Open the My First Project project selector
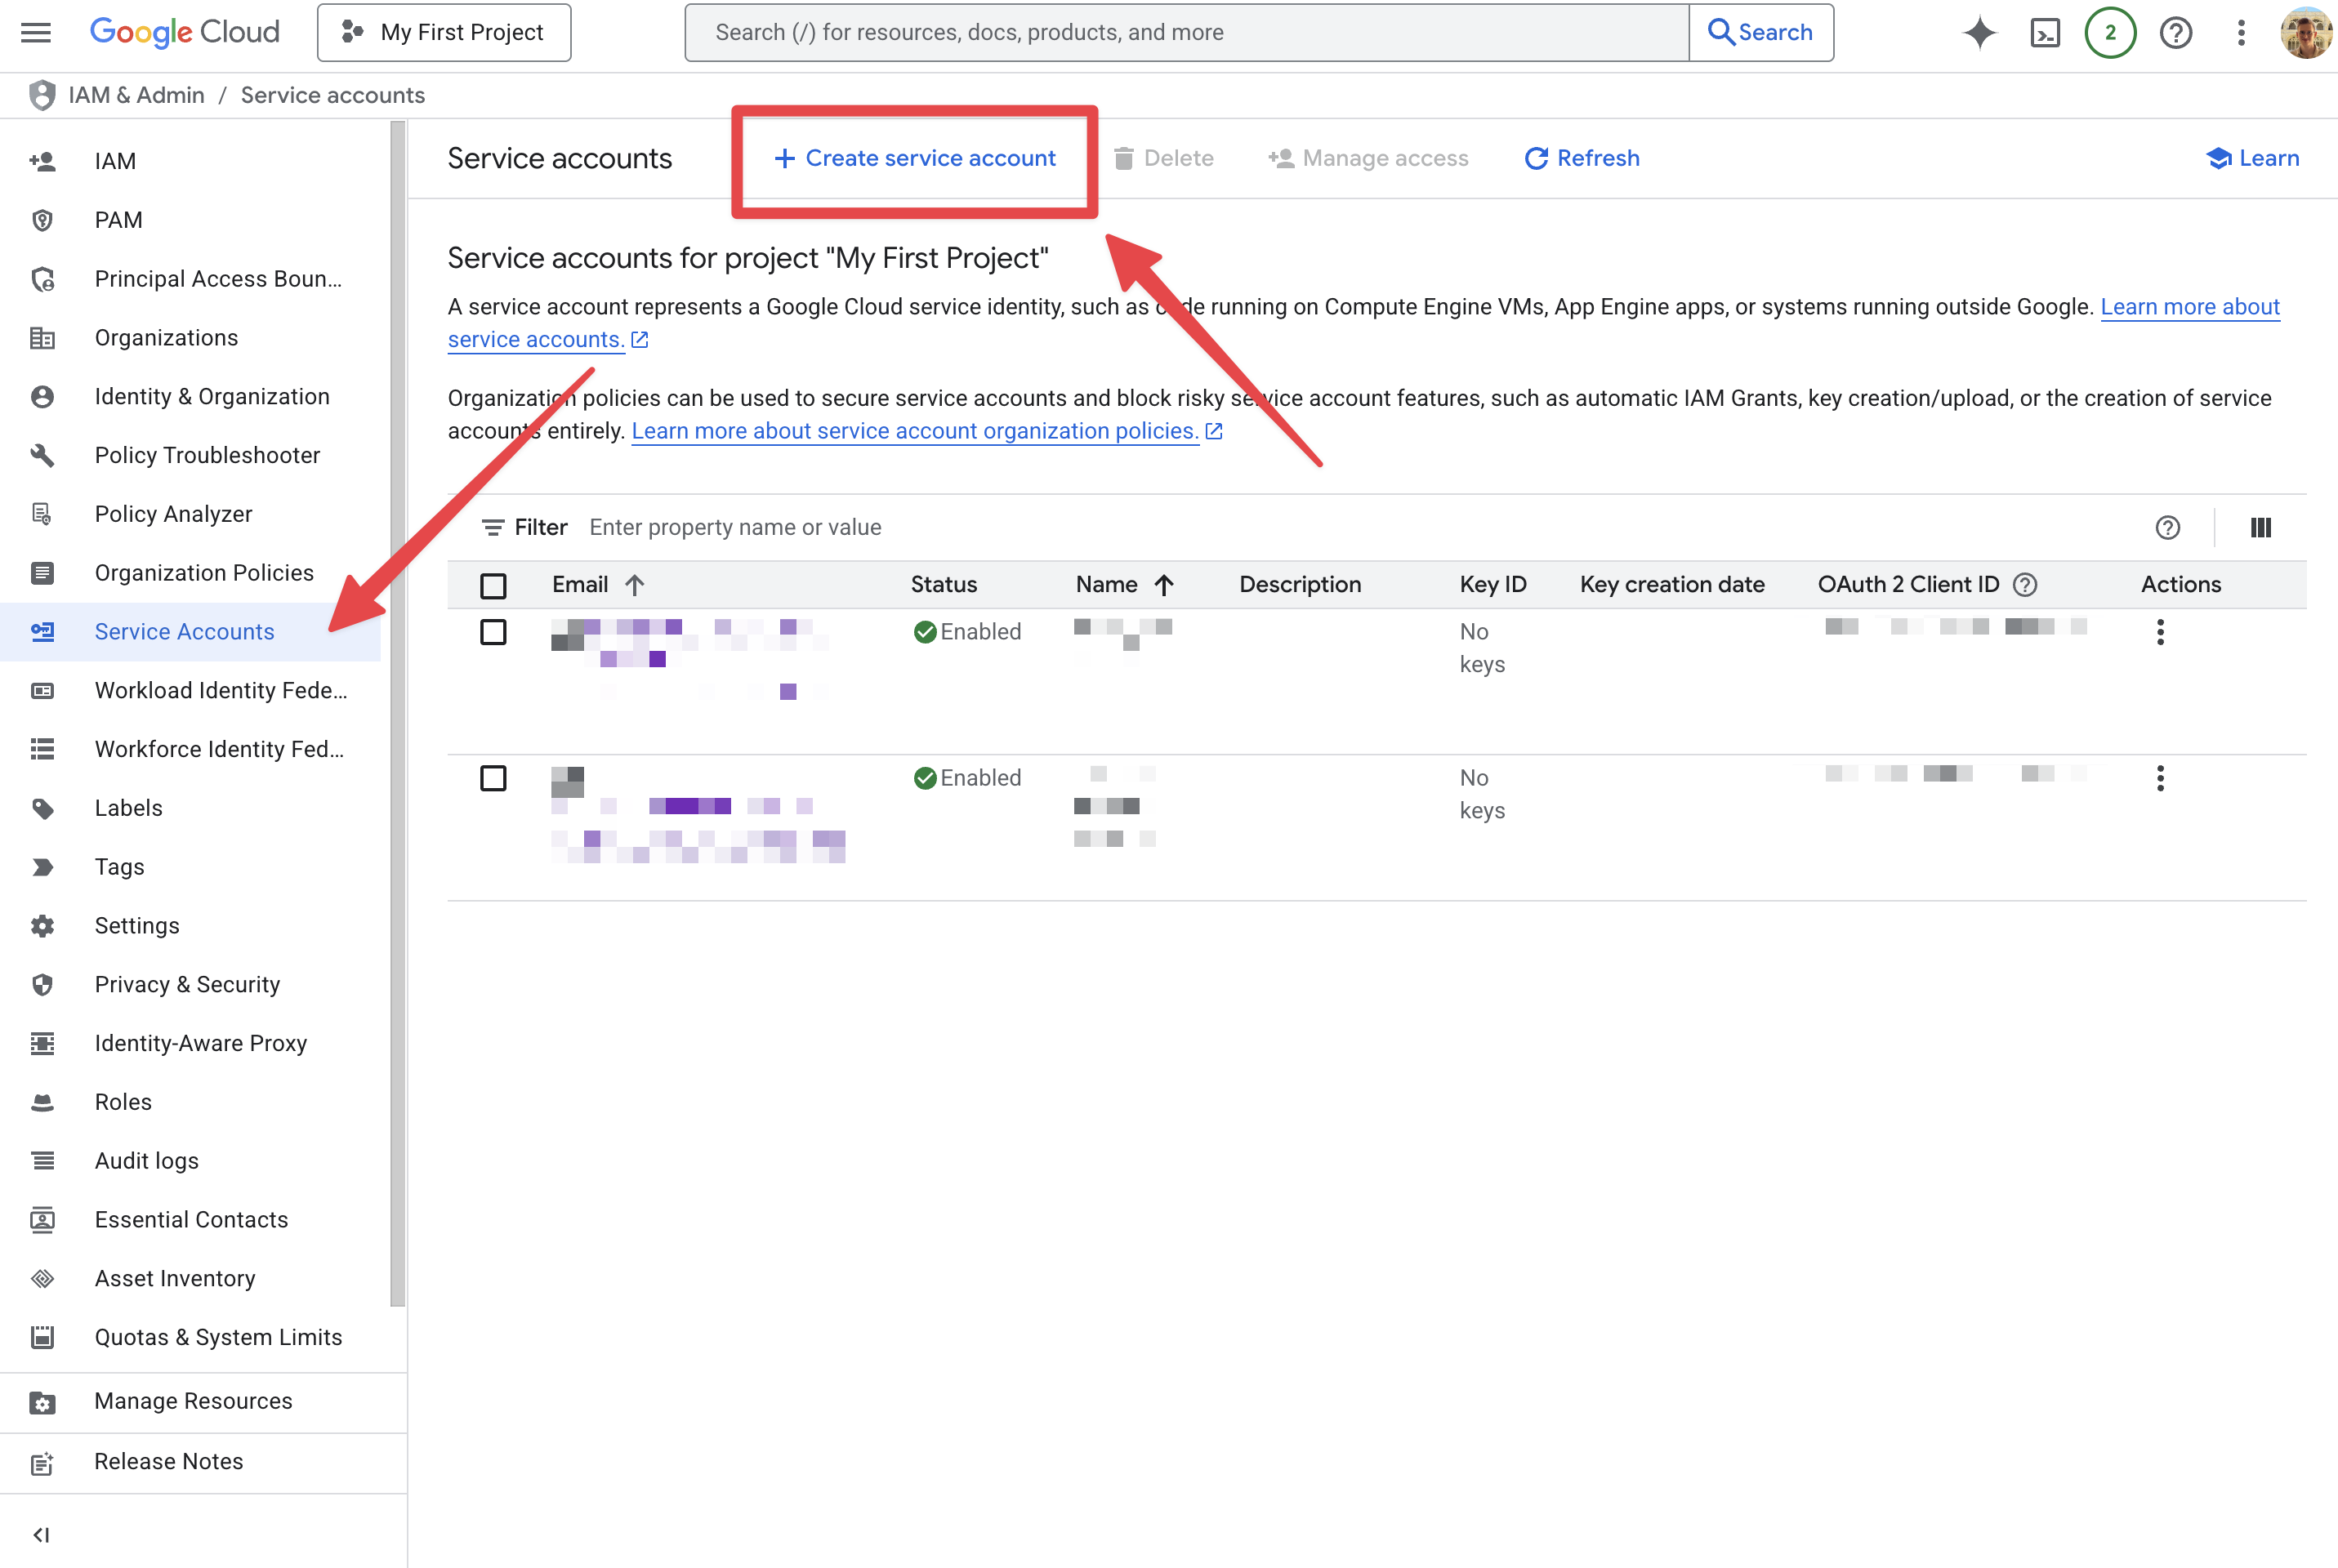This screenshot has height=1568, width=2338. (x=444, y=32)
